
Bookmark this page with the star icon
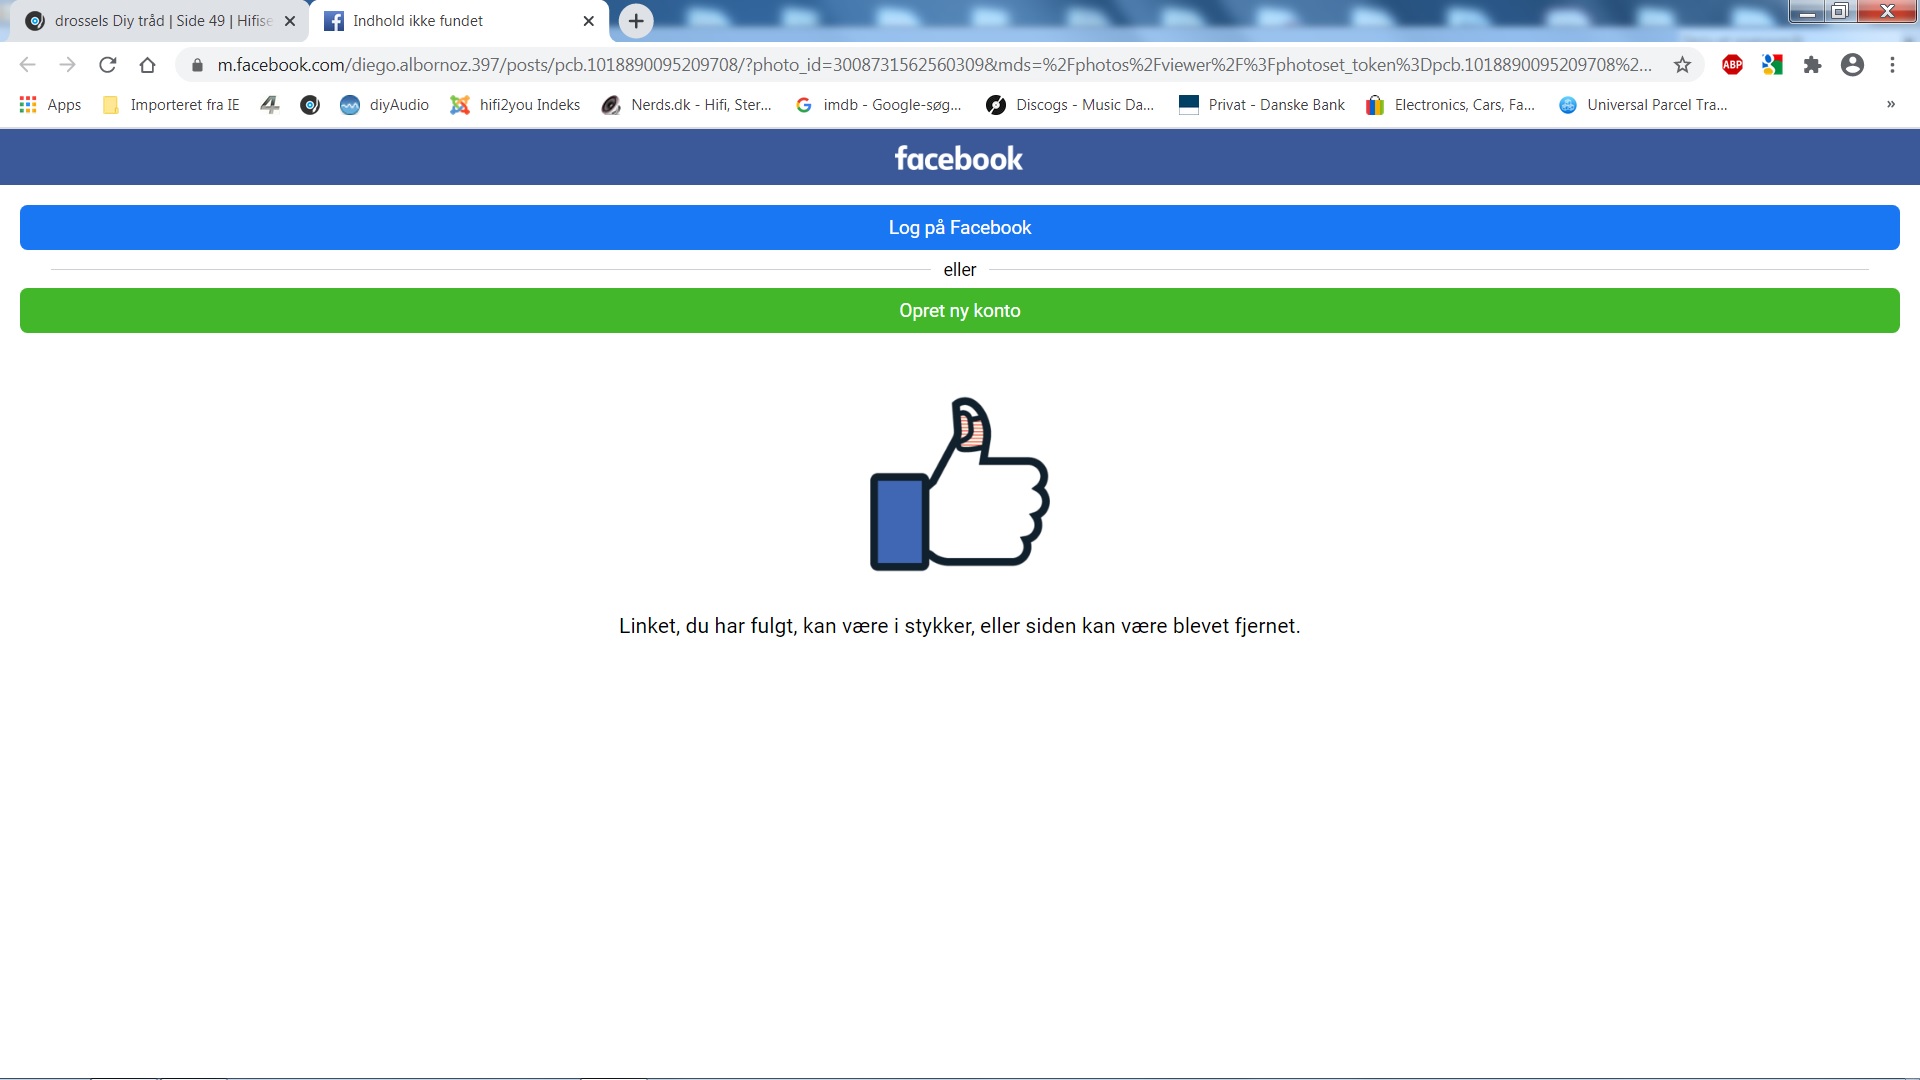coord(1682,65)
